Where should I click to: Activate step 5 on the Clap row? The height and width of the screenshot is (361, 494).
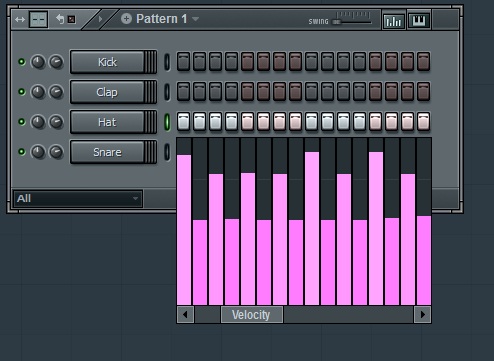(x=247, y=92)
